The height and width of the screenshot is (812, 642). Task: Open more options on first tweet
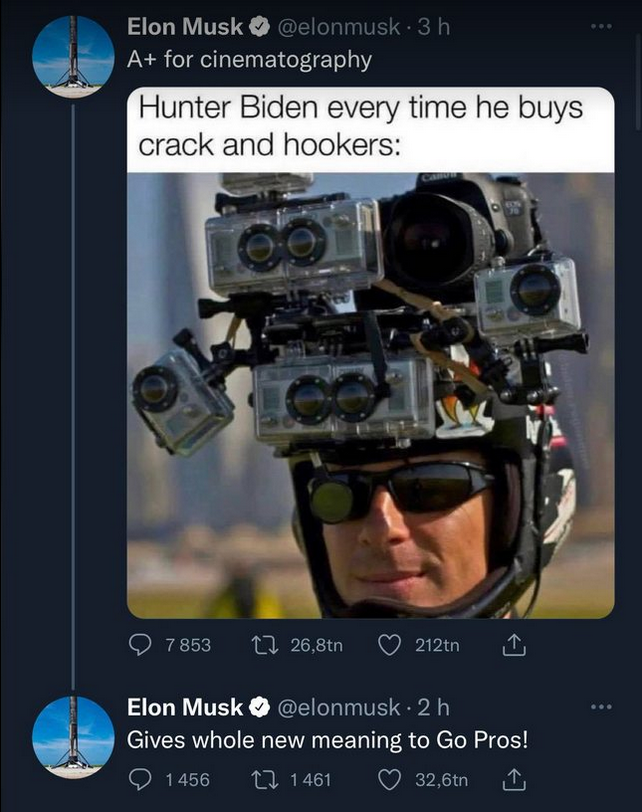pos(599,26)
